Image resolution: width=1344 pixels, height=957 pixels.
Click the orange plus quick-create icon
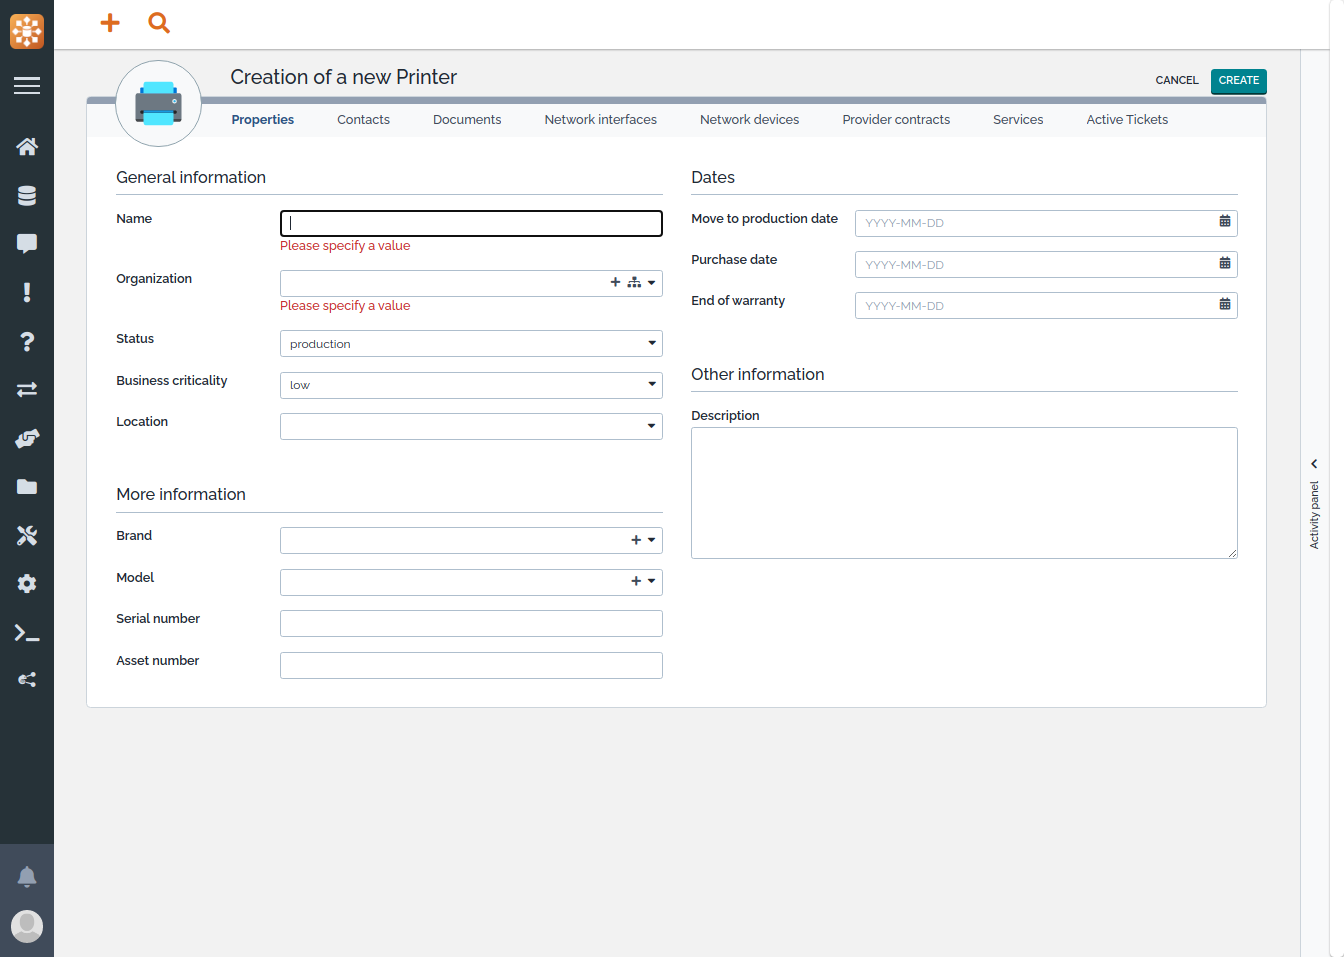click(110, 22)
